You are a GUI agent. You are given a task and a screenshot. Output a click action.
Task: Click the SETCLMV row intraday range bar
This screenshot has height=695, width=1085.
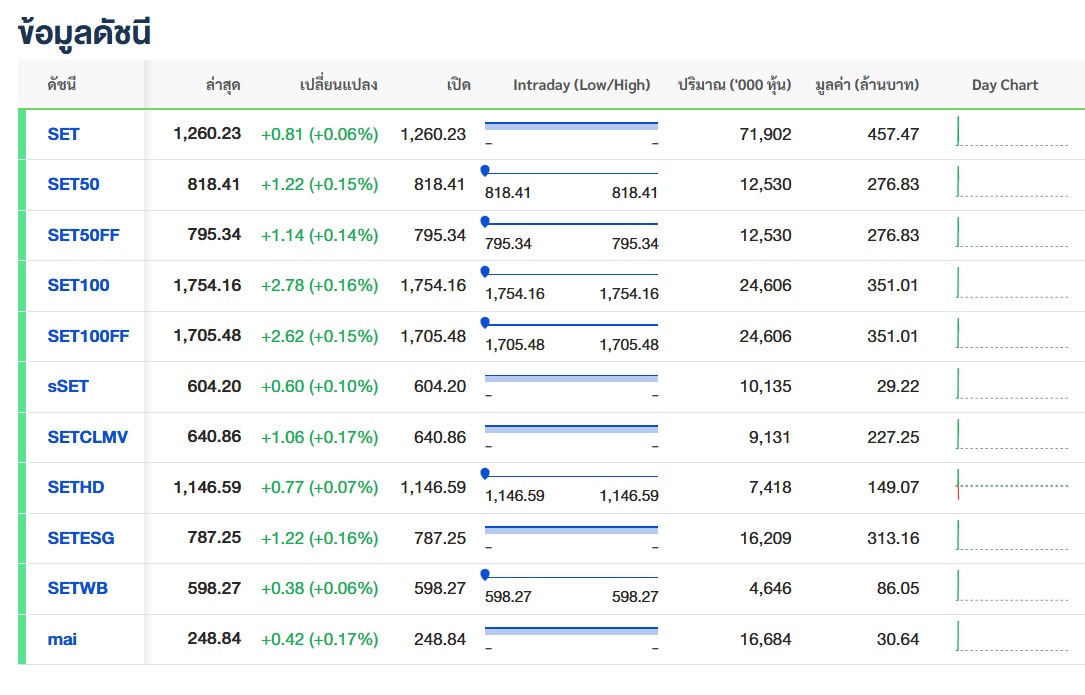pos(572,429)
